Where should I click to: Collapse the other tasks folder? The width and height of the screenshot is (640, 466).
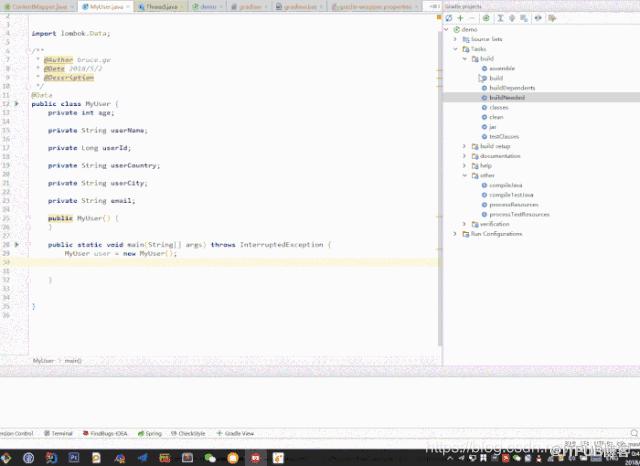point(464,175)
